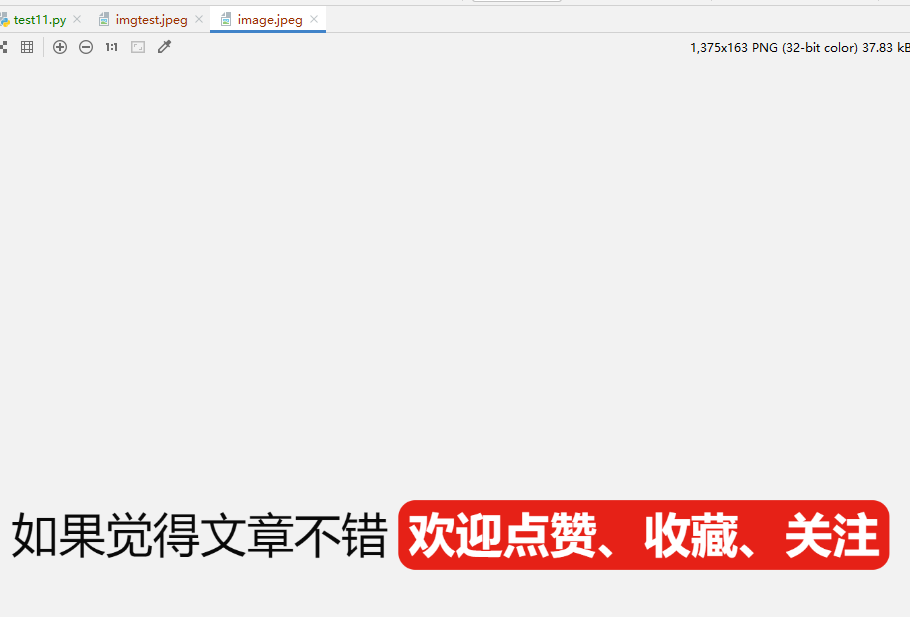The width and height of the screenshot is (910, 617).
Task: Click the image info text 1,375x163 PNG
Action: coord(799,48)
